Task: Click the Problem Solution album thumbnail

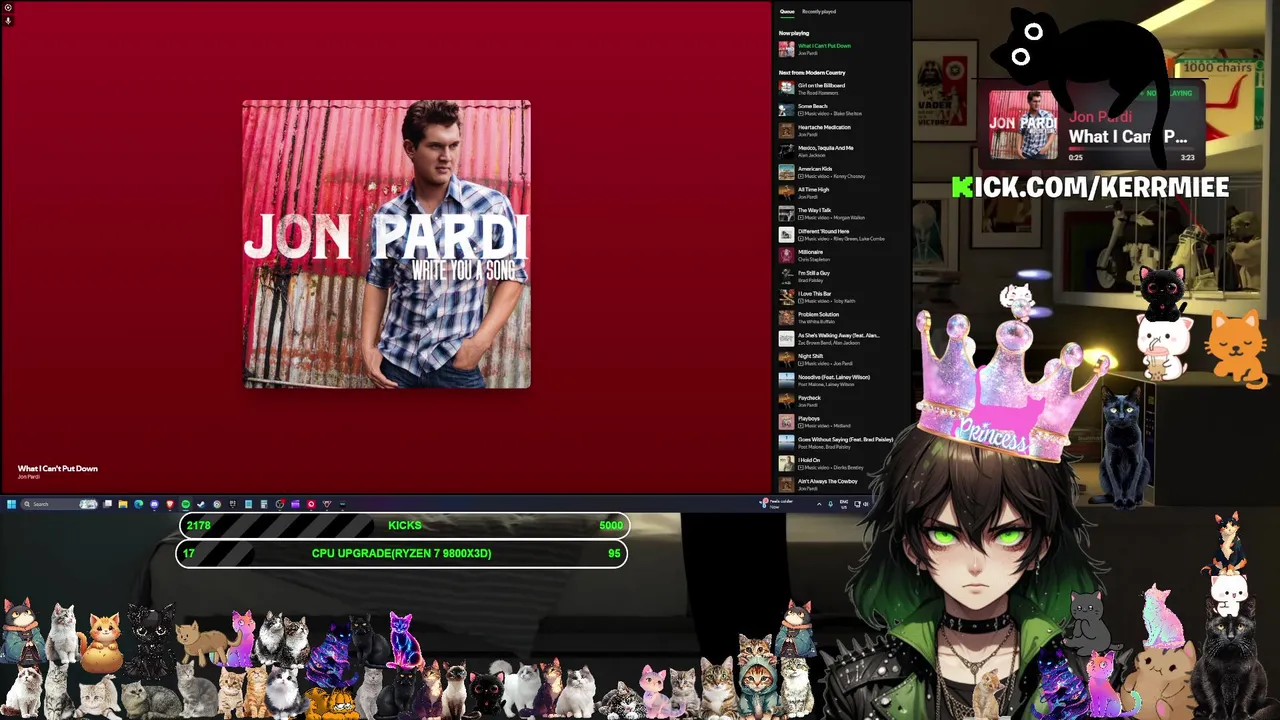Action: [786, 318]
